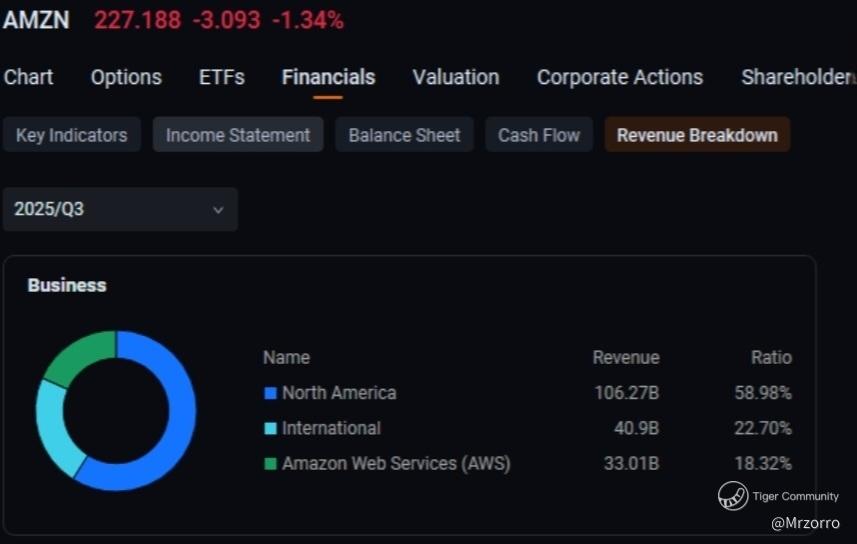Show Key Indicators section
857x544 pixels.
point(72,134)
